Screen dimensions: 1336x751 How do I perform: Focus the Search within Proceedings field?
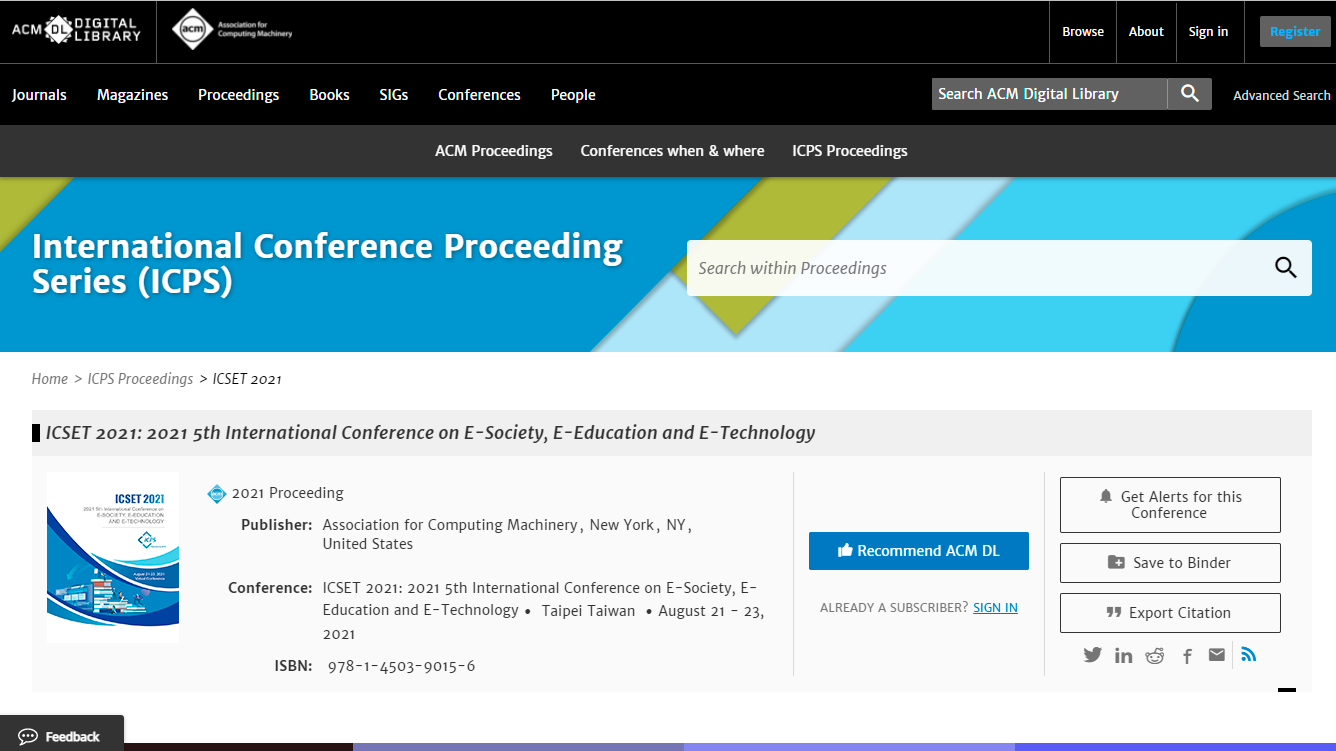tap(980, 268)
